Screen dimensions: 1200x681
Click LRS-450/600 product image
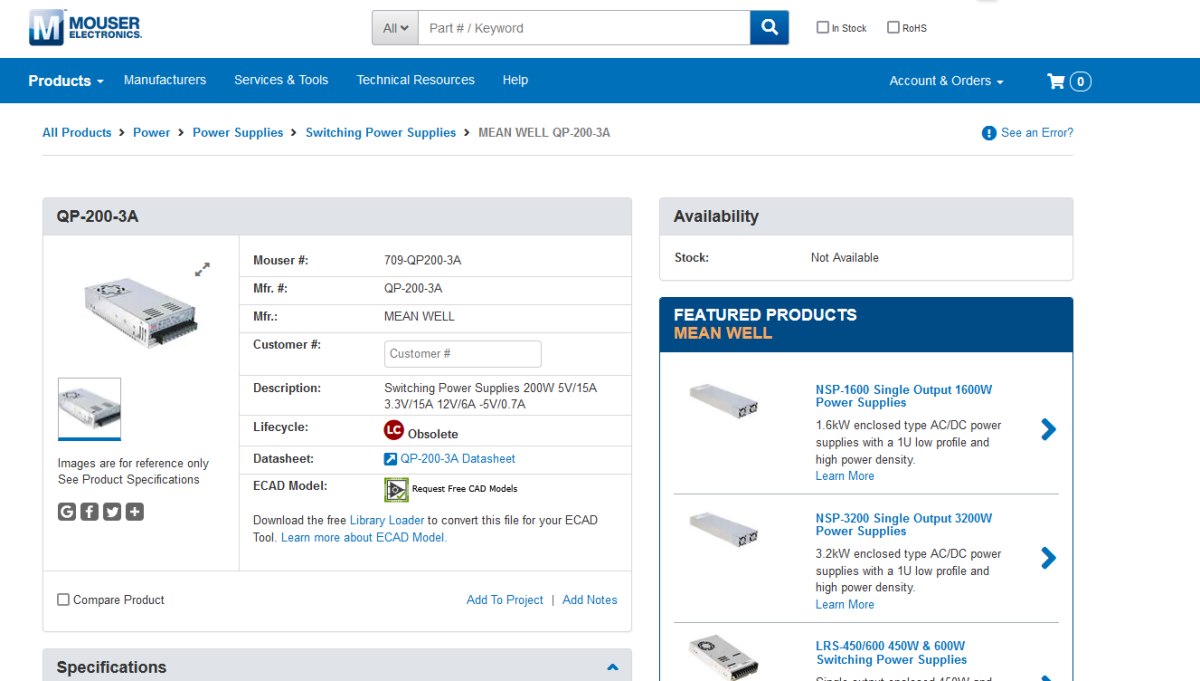[724, 658]
